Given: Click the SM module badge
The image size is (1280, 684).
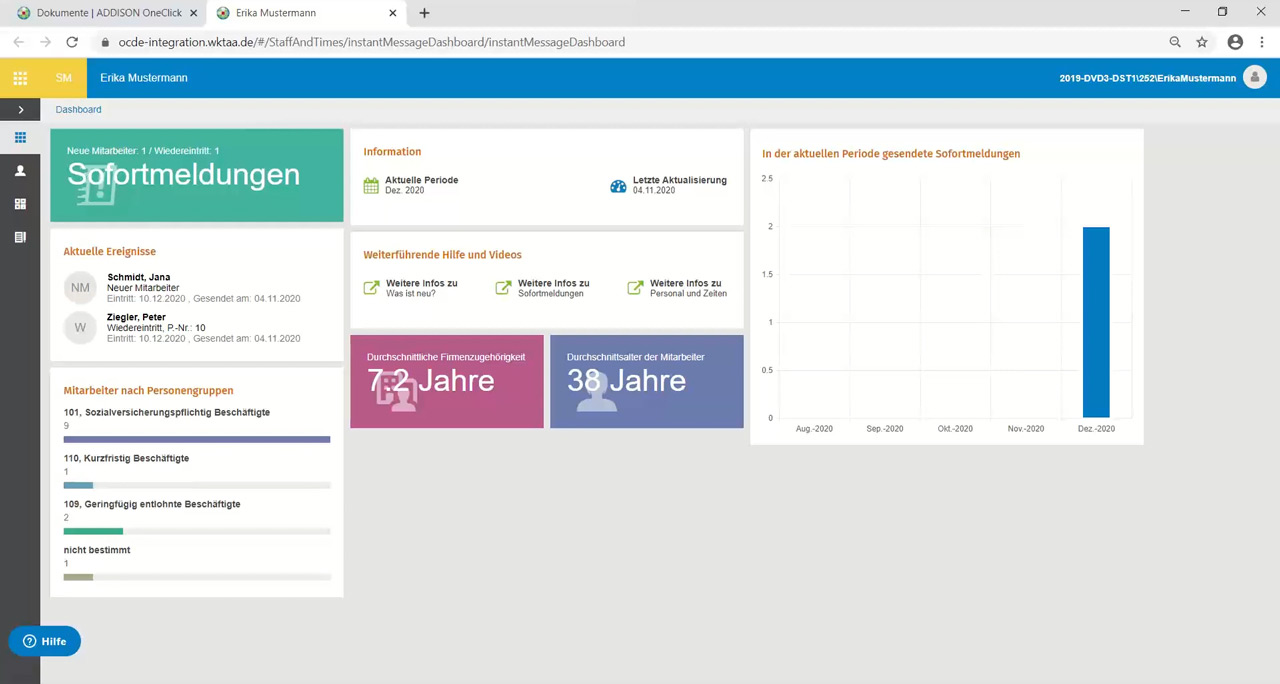Looking at the screenshot, I should click(x=64, y=78).
